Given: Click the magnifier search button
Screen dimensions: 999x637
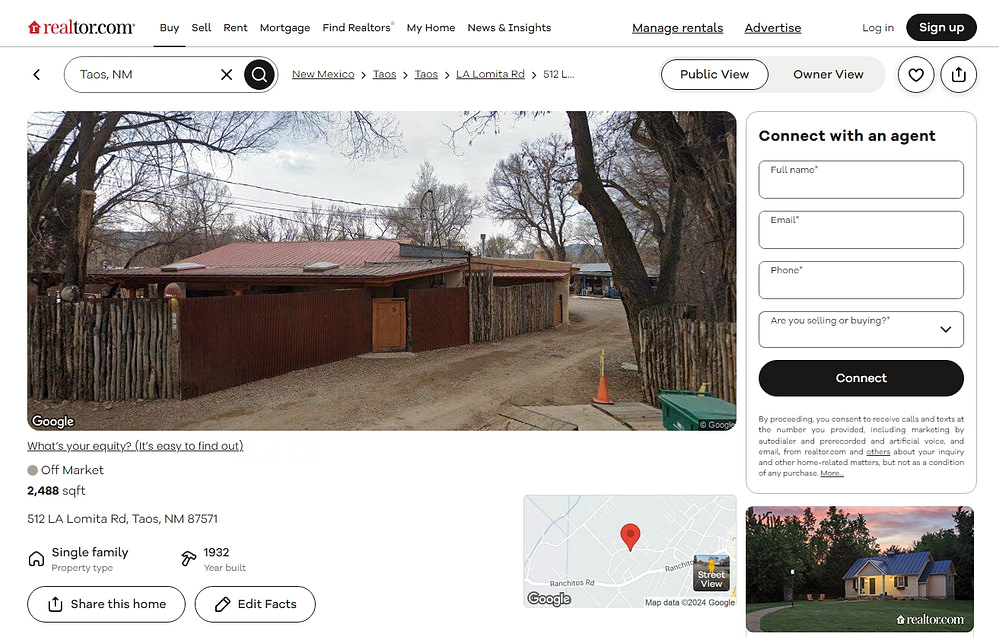Looking at the screenshot, I should point(259,75).
